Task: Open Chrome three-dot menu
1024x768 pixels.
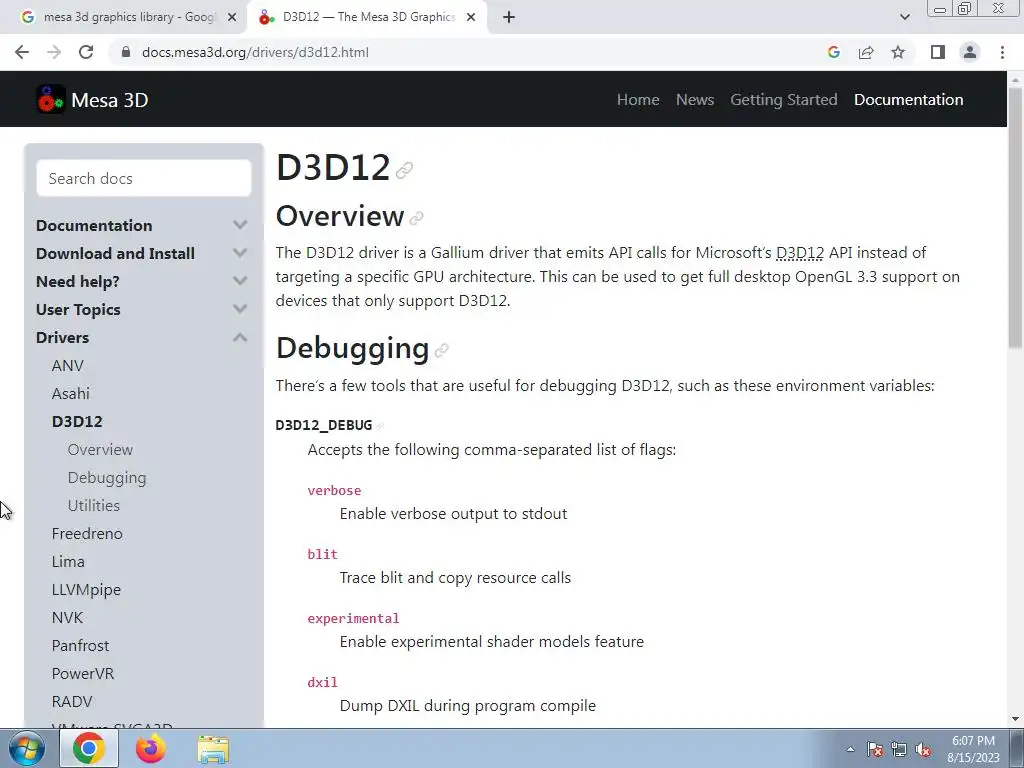Action: coord(1002,52)
